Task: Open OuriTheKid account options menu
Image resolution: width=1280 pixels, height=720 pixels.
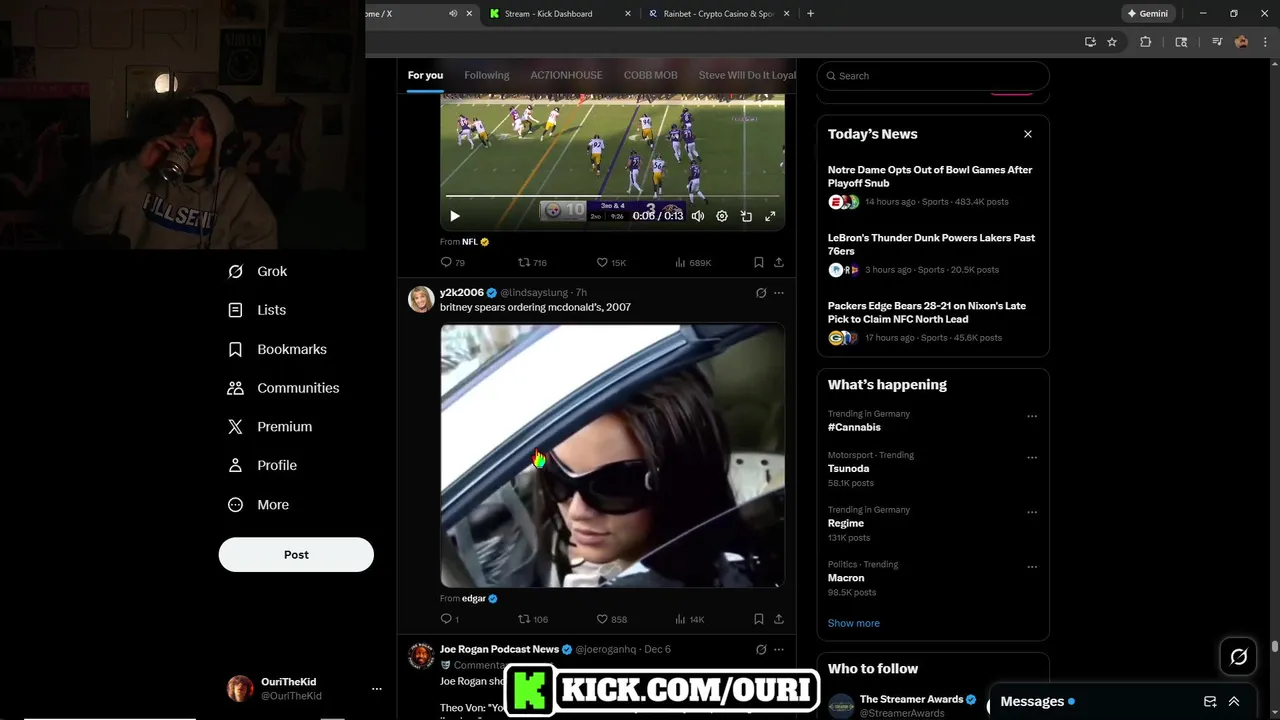Action: coord(377,689)
